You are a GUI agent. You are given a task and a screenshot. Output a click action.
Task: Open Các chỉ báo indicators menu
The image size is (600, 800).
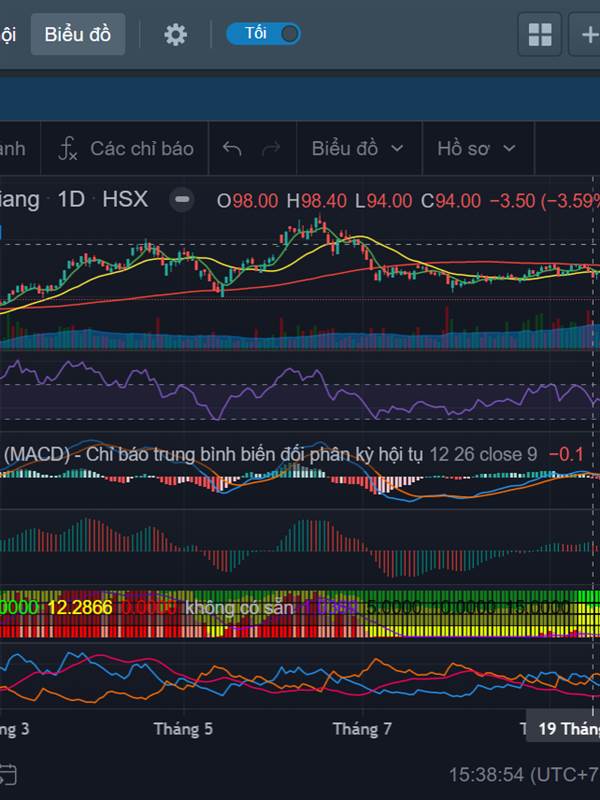click(142, 148)
